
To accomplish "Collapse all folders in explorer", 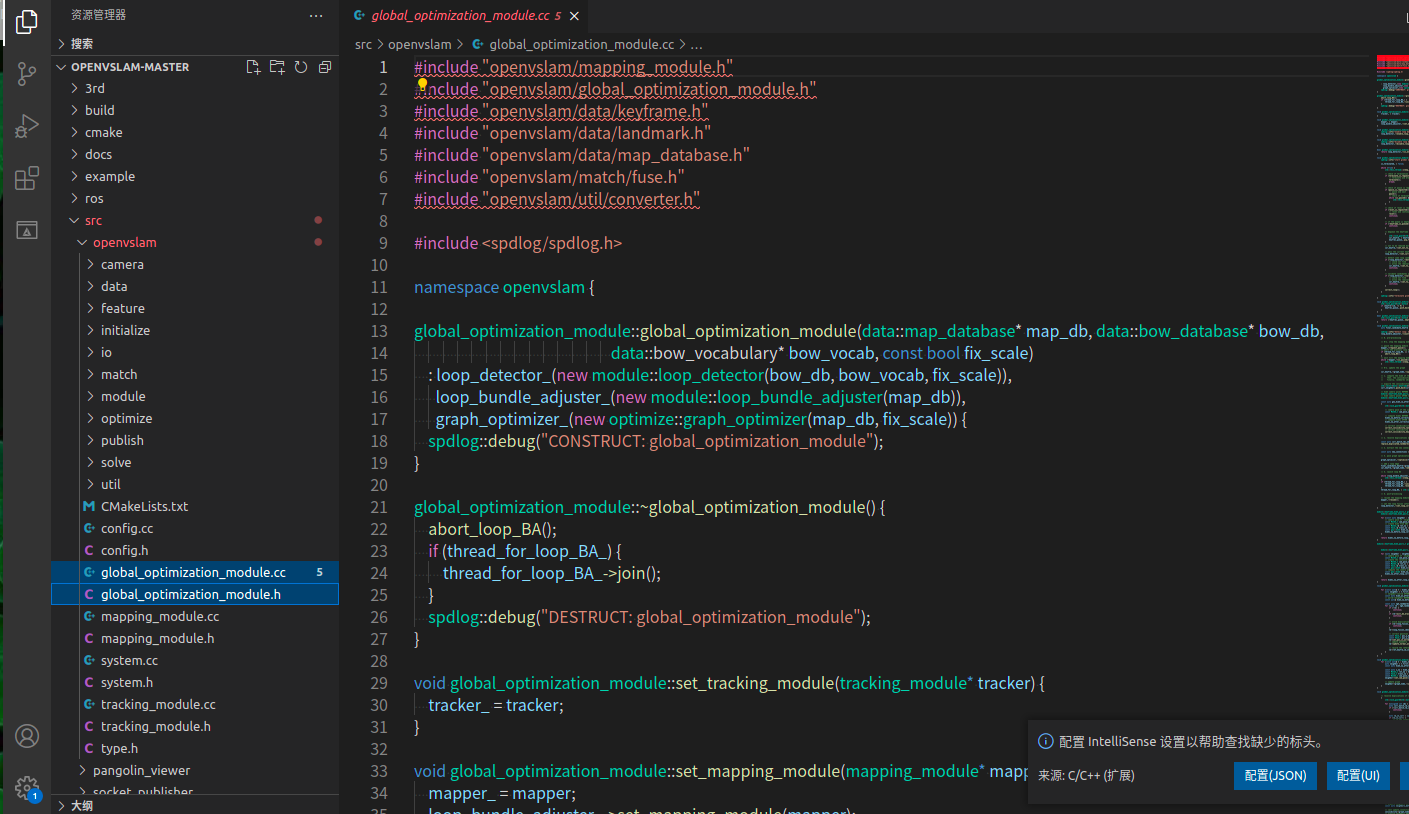I will click(x=325, y=67).
